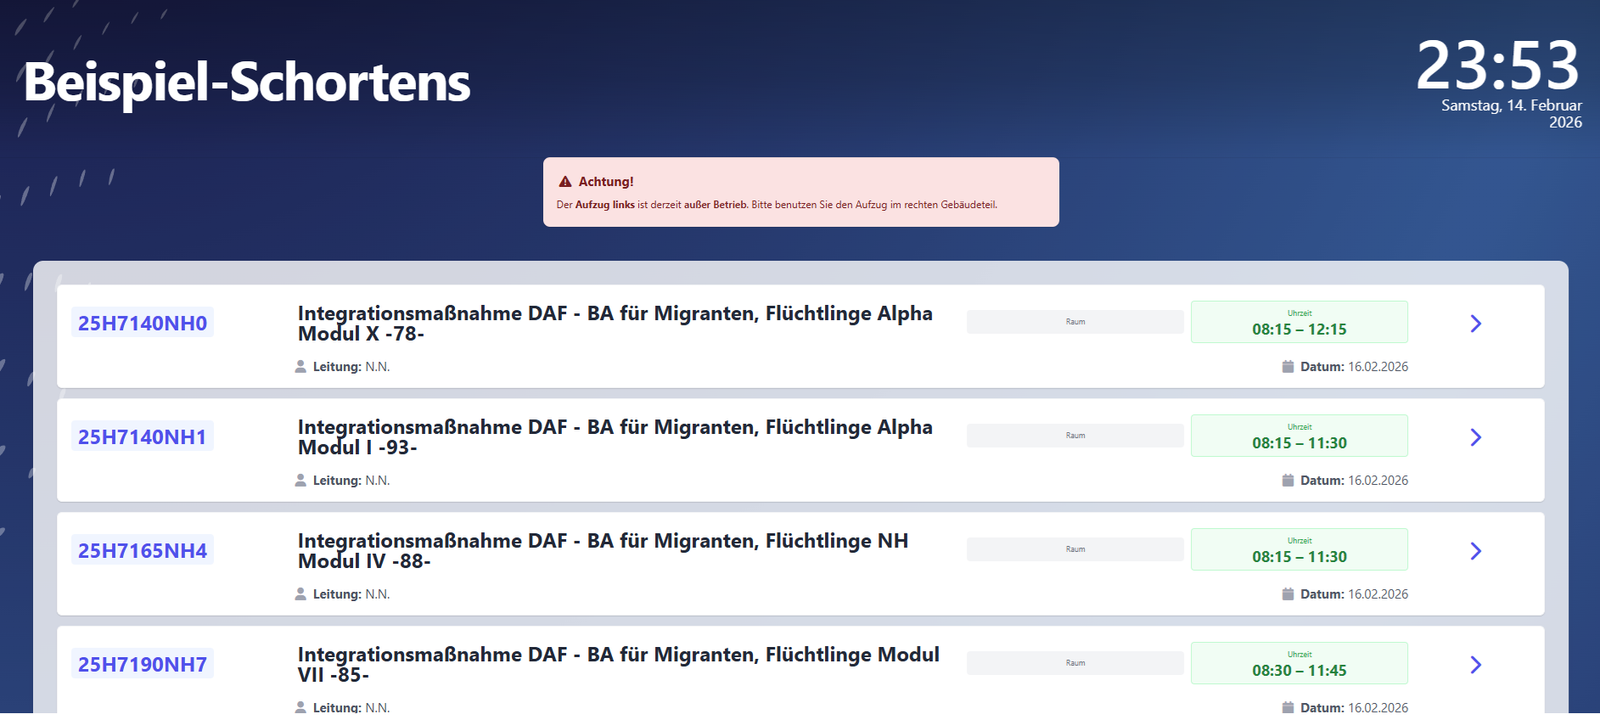Click the date Samstag, 14. Februar 2026
1600x721 pixels.
tap(1512, 113)
